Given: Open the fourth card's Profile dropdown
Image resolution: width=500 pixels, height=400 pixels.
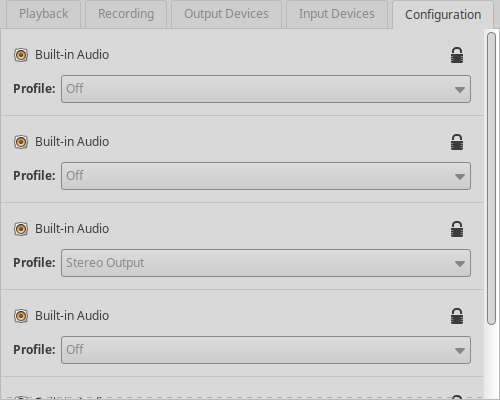Looking at the screenshot, I should click(266, 350).
